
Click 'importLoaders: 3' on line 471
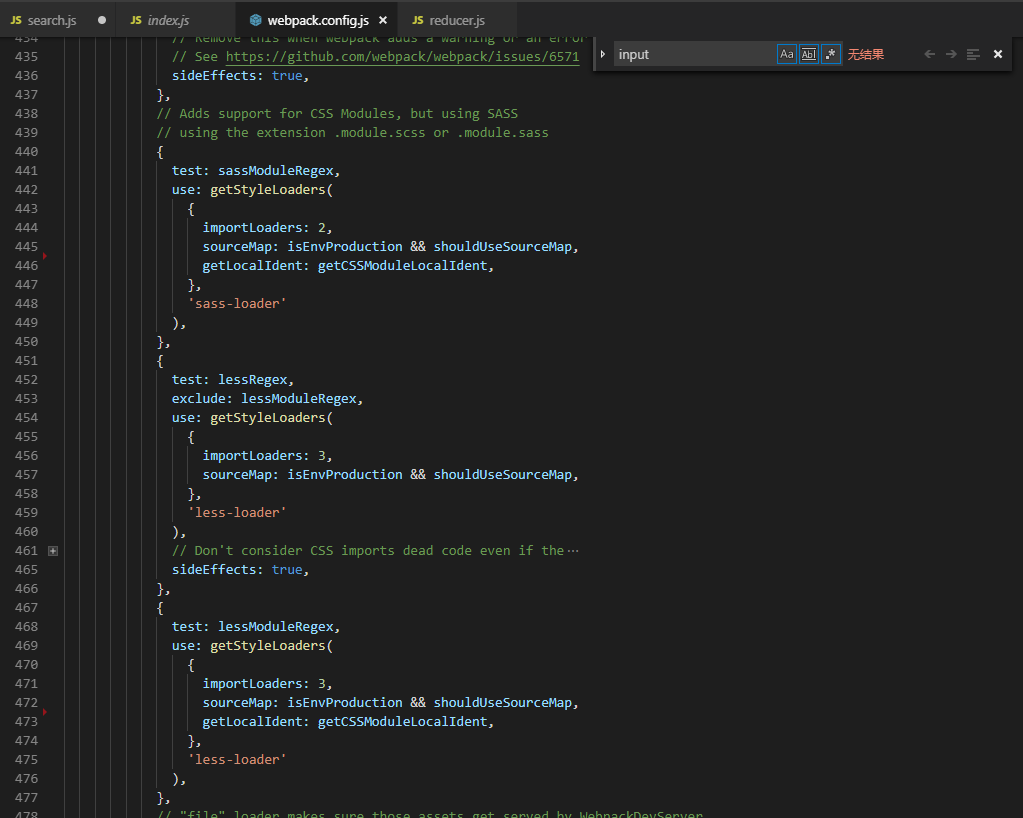pyautogui.click(x=264, y=684)
